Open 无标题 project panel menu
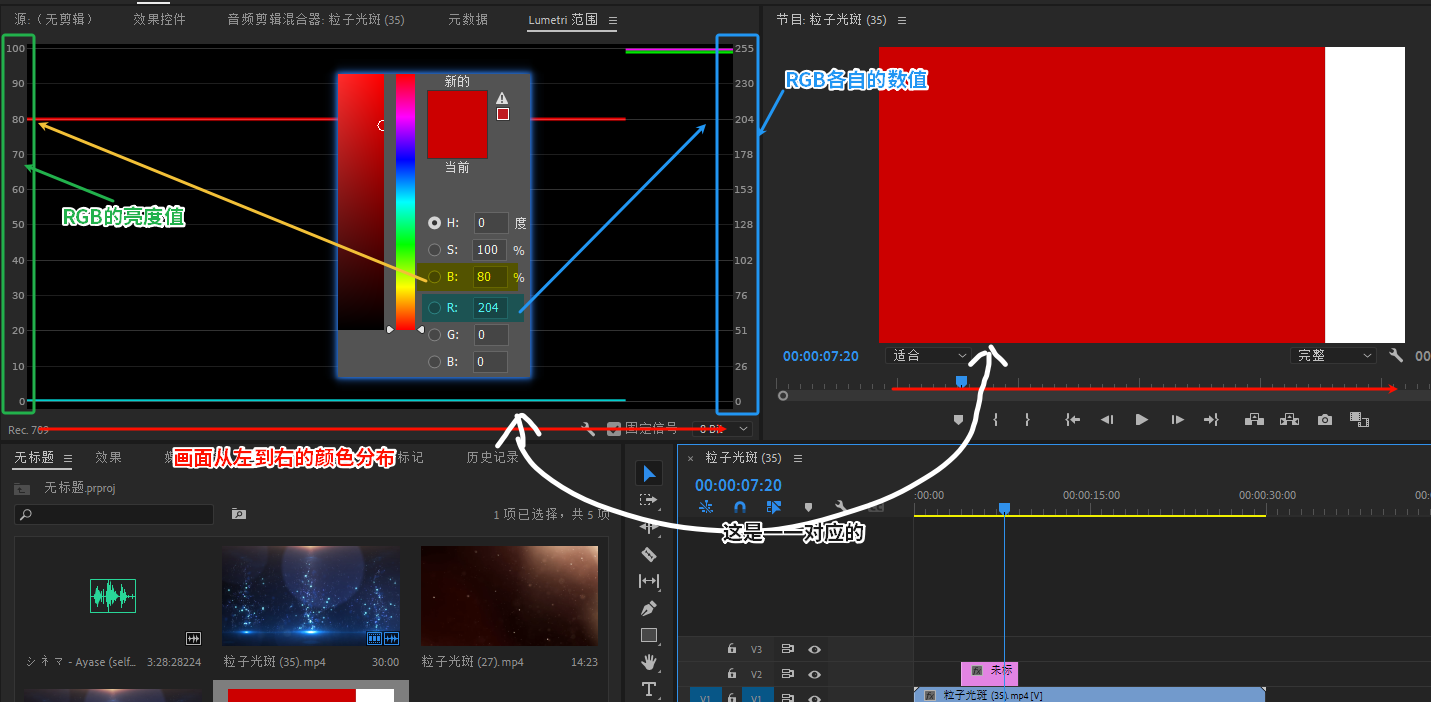This screenshot has height=702, width=1431. tap(68, 458)
